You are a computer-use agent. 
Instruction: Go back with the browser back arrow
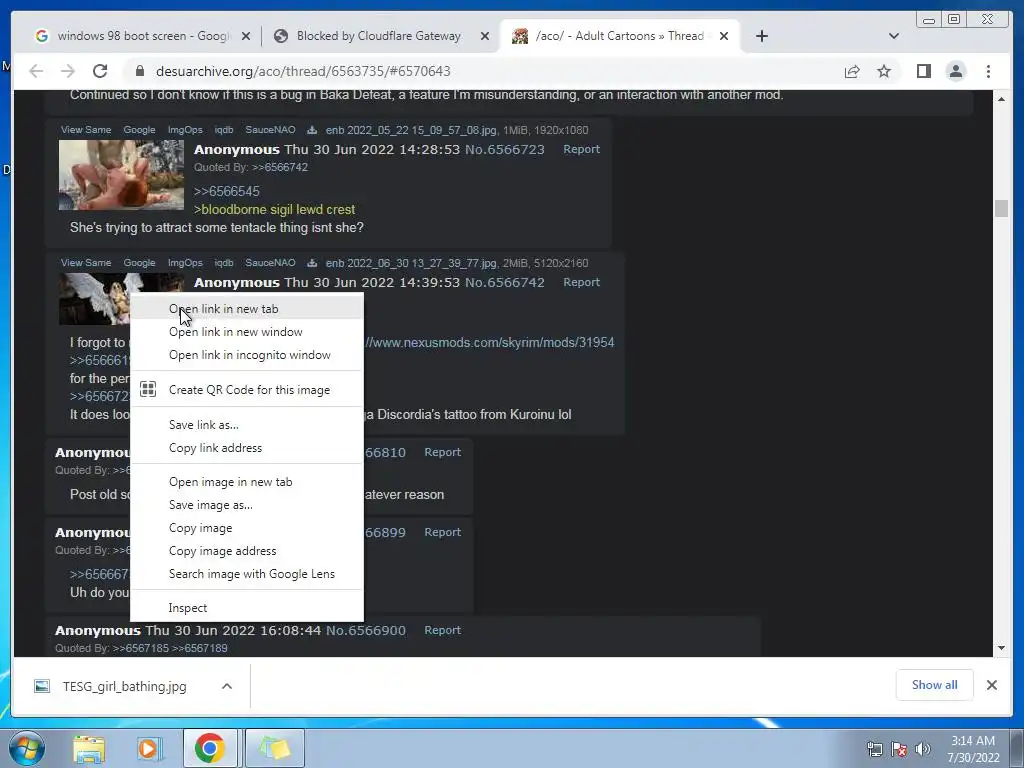click(x=36, y=71)
